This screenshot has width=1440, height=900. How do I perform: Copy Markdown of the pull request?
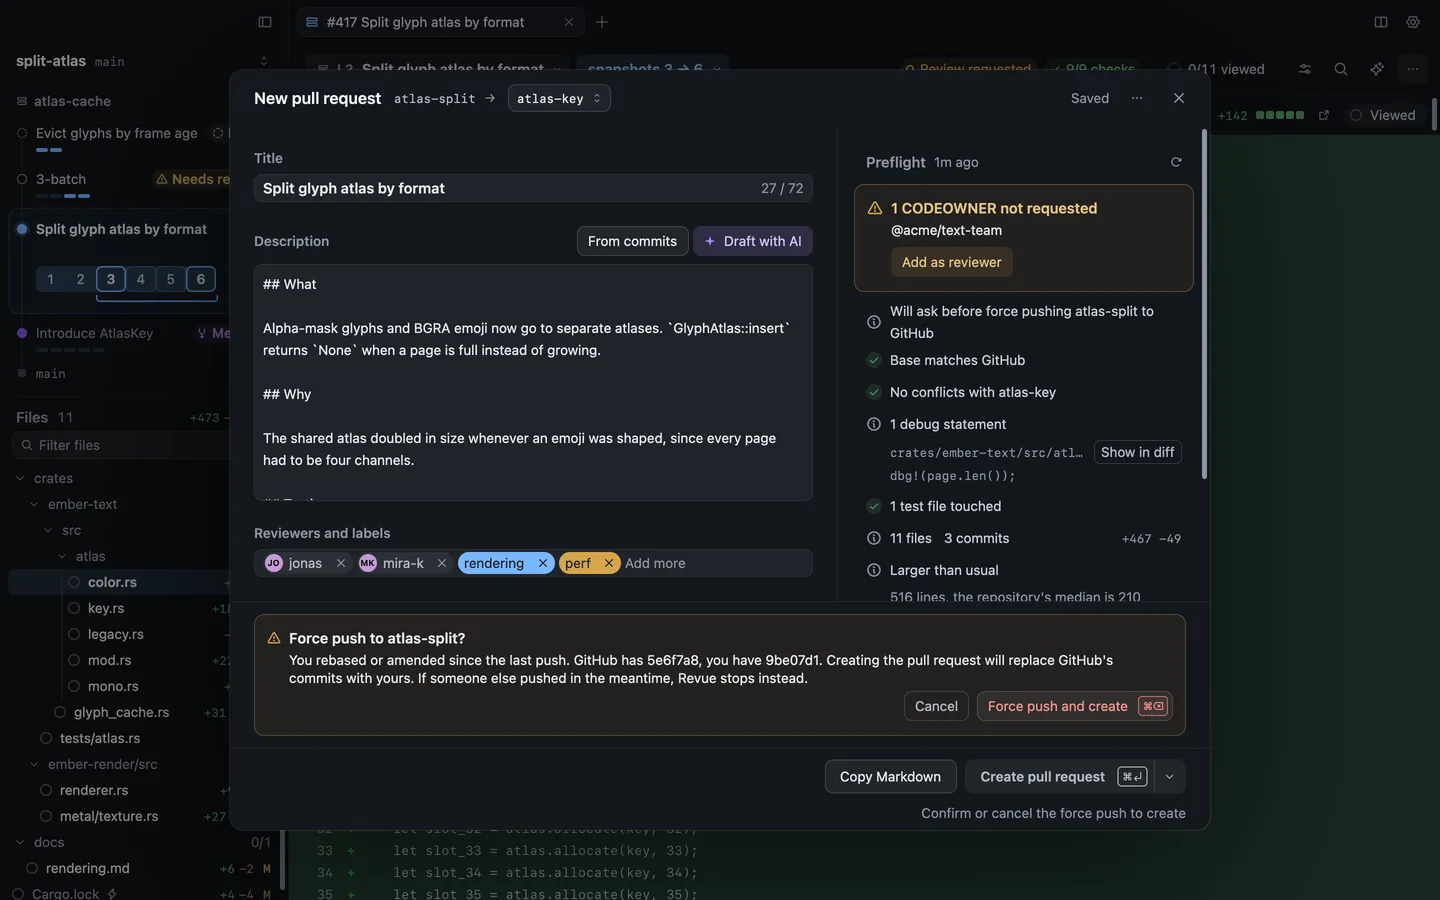[x=890, y=777]
